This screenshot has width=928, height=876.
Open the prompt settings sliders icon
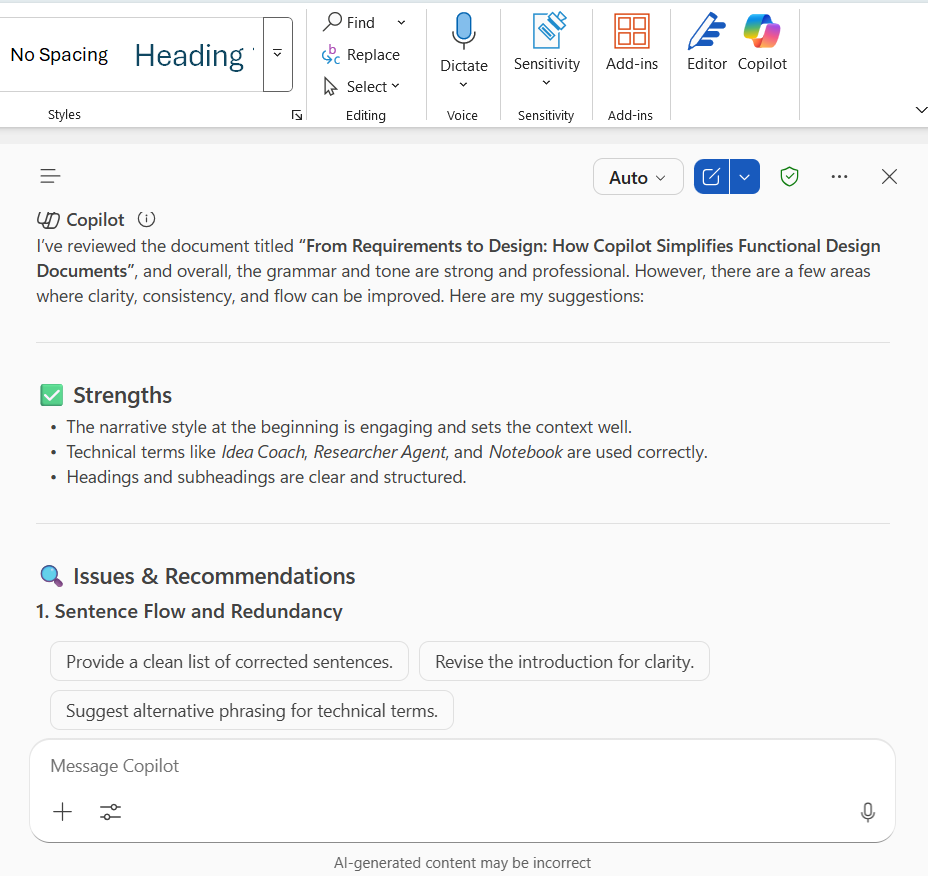coord(110,811)
